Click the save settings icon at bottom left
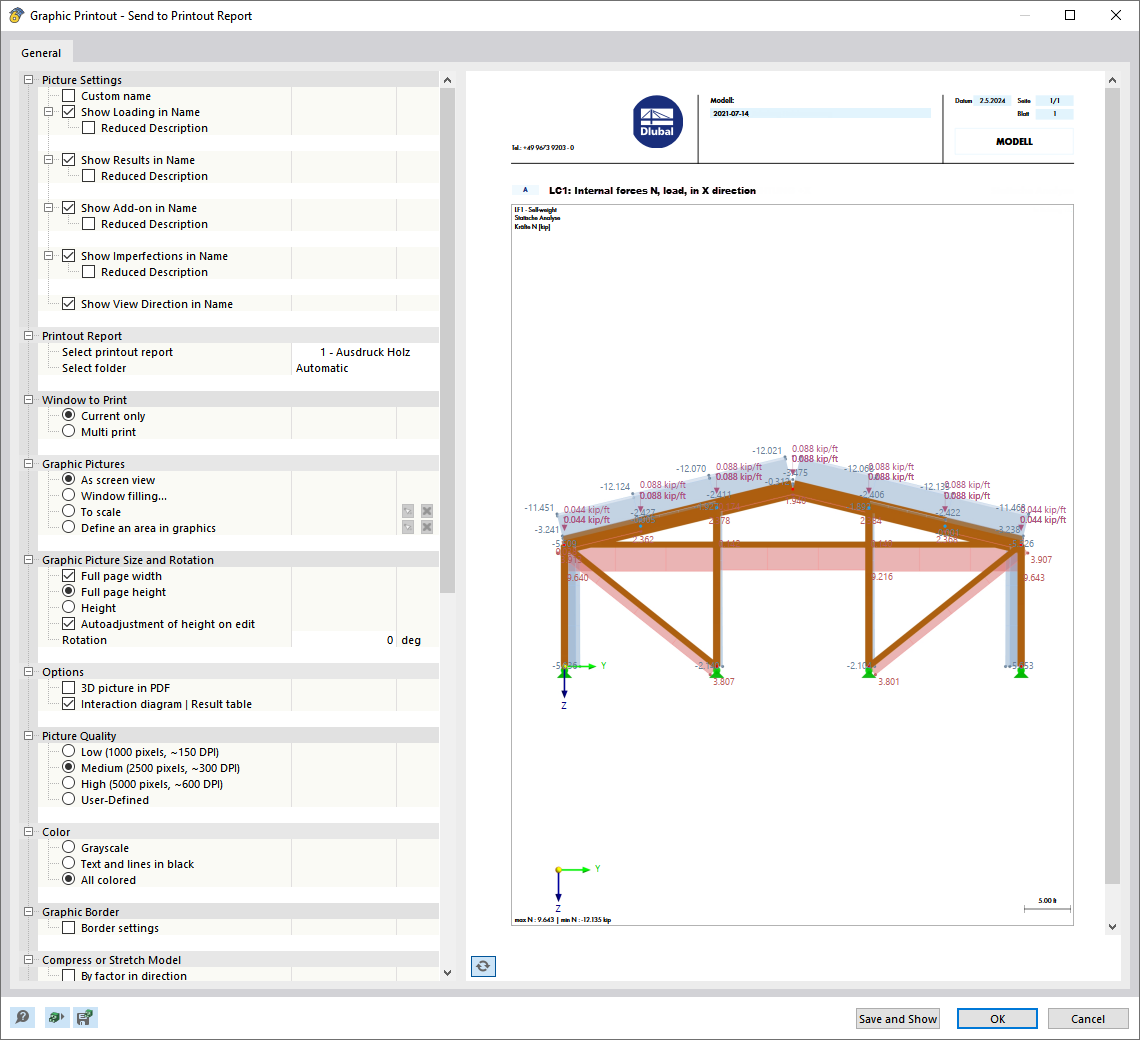Screen dimensions: 1140x1040 (x=86, y=1017)
